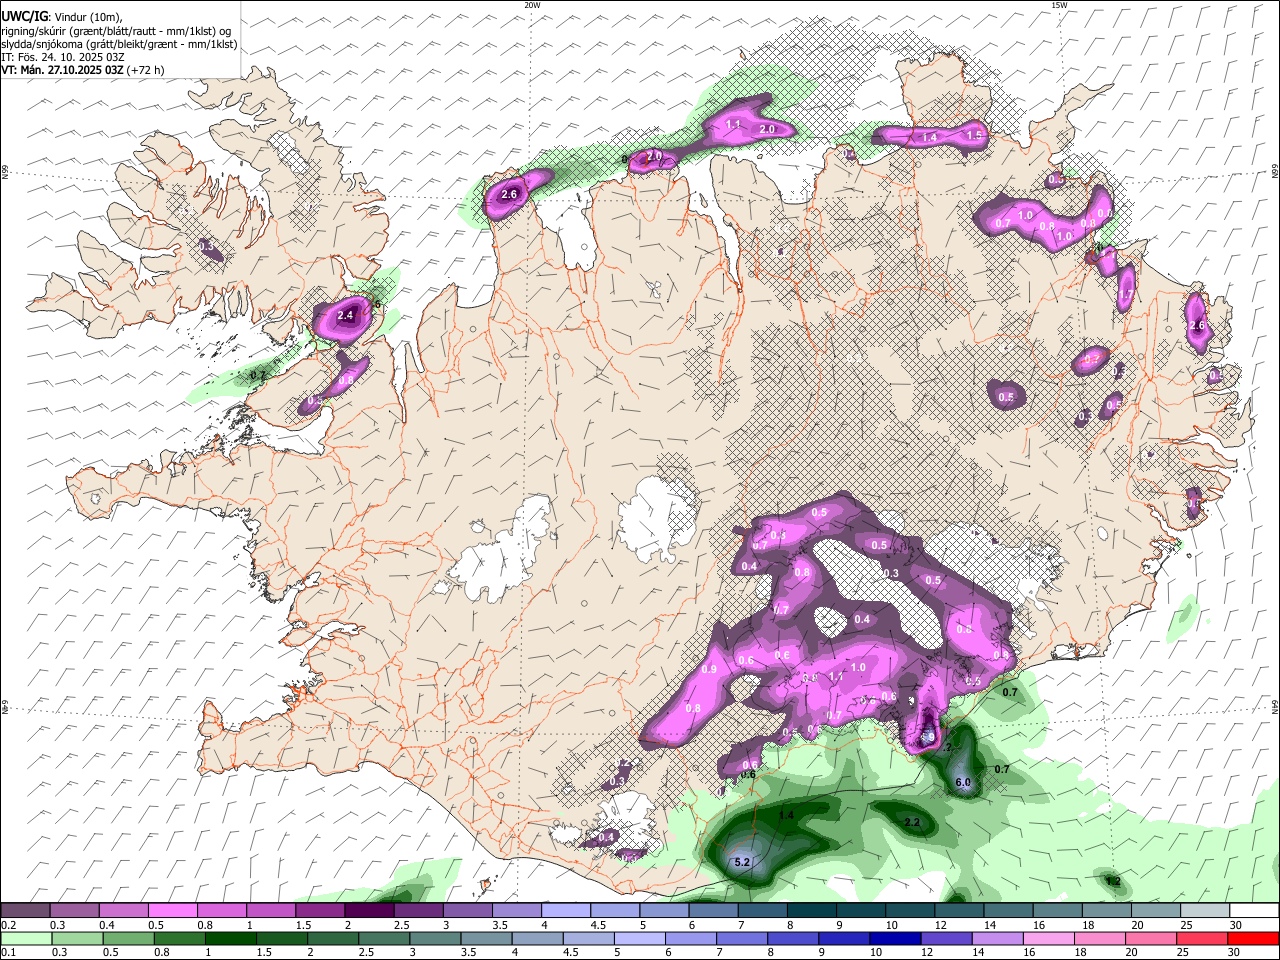Image resolution: width=1280 pixels, height=960 pixels.
Task: Click the white 1.5 snowfall value
Action: pos(975,134)
